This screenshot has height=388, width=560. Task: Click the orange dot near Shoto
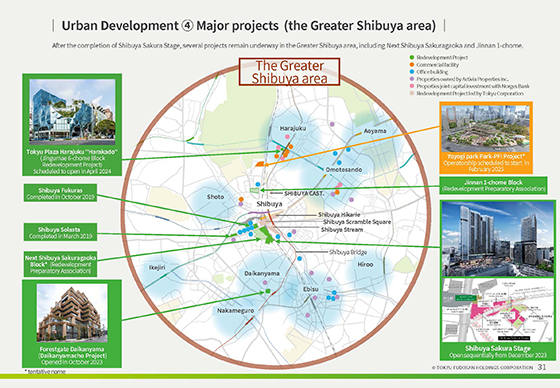pos(241,199)
